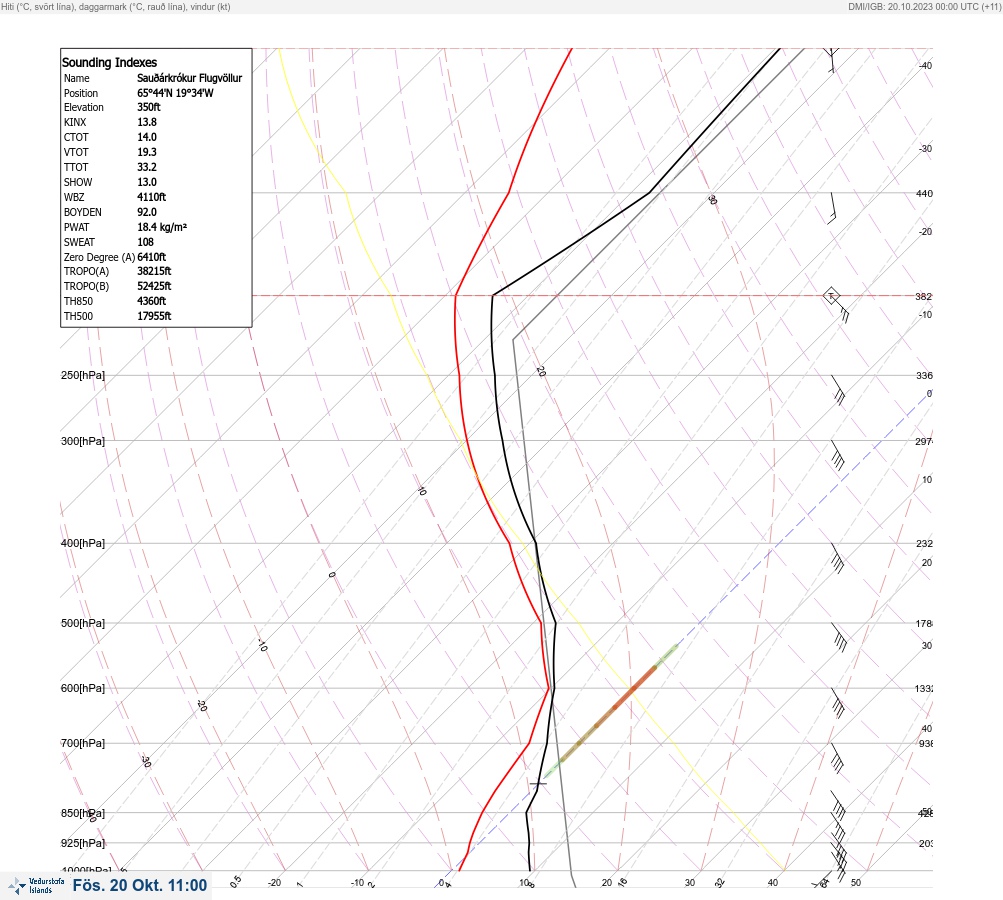Click the wind barb at 400 hPa
This screenshot has height=900, width=1003.
click(x=837, y=558)
